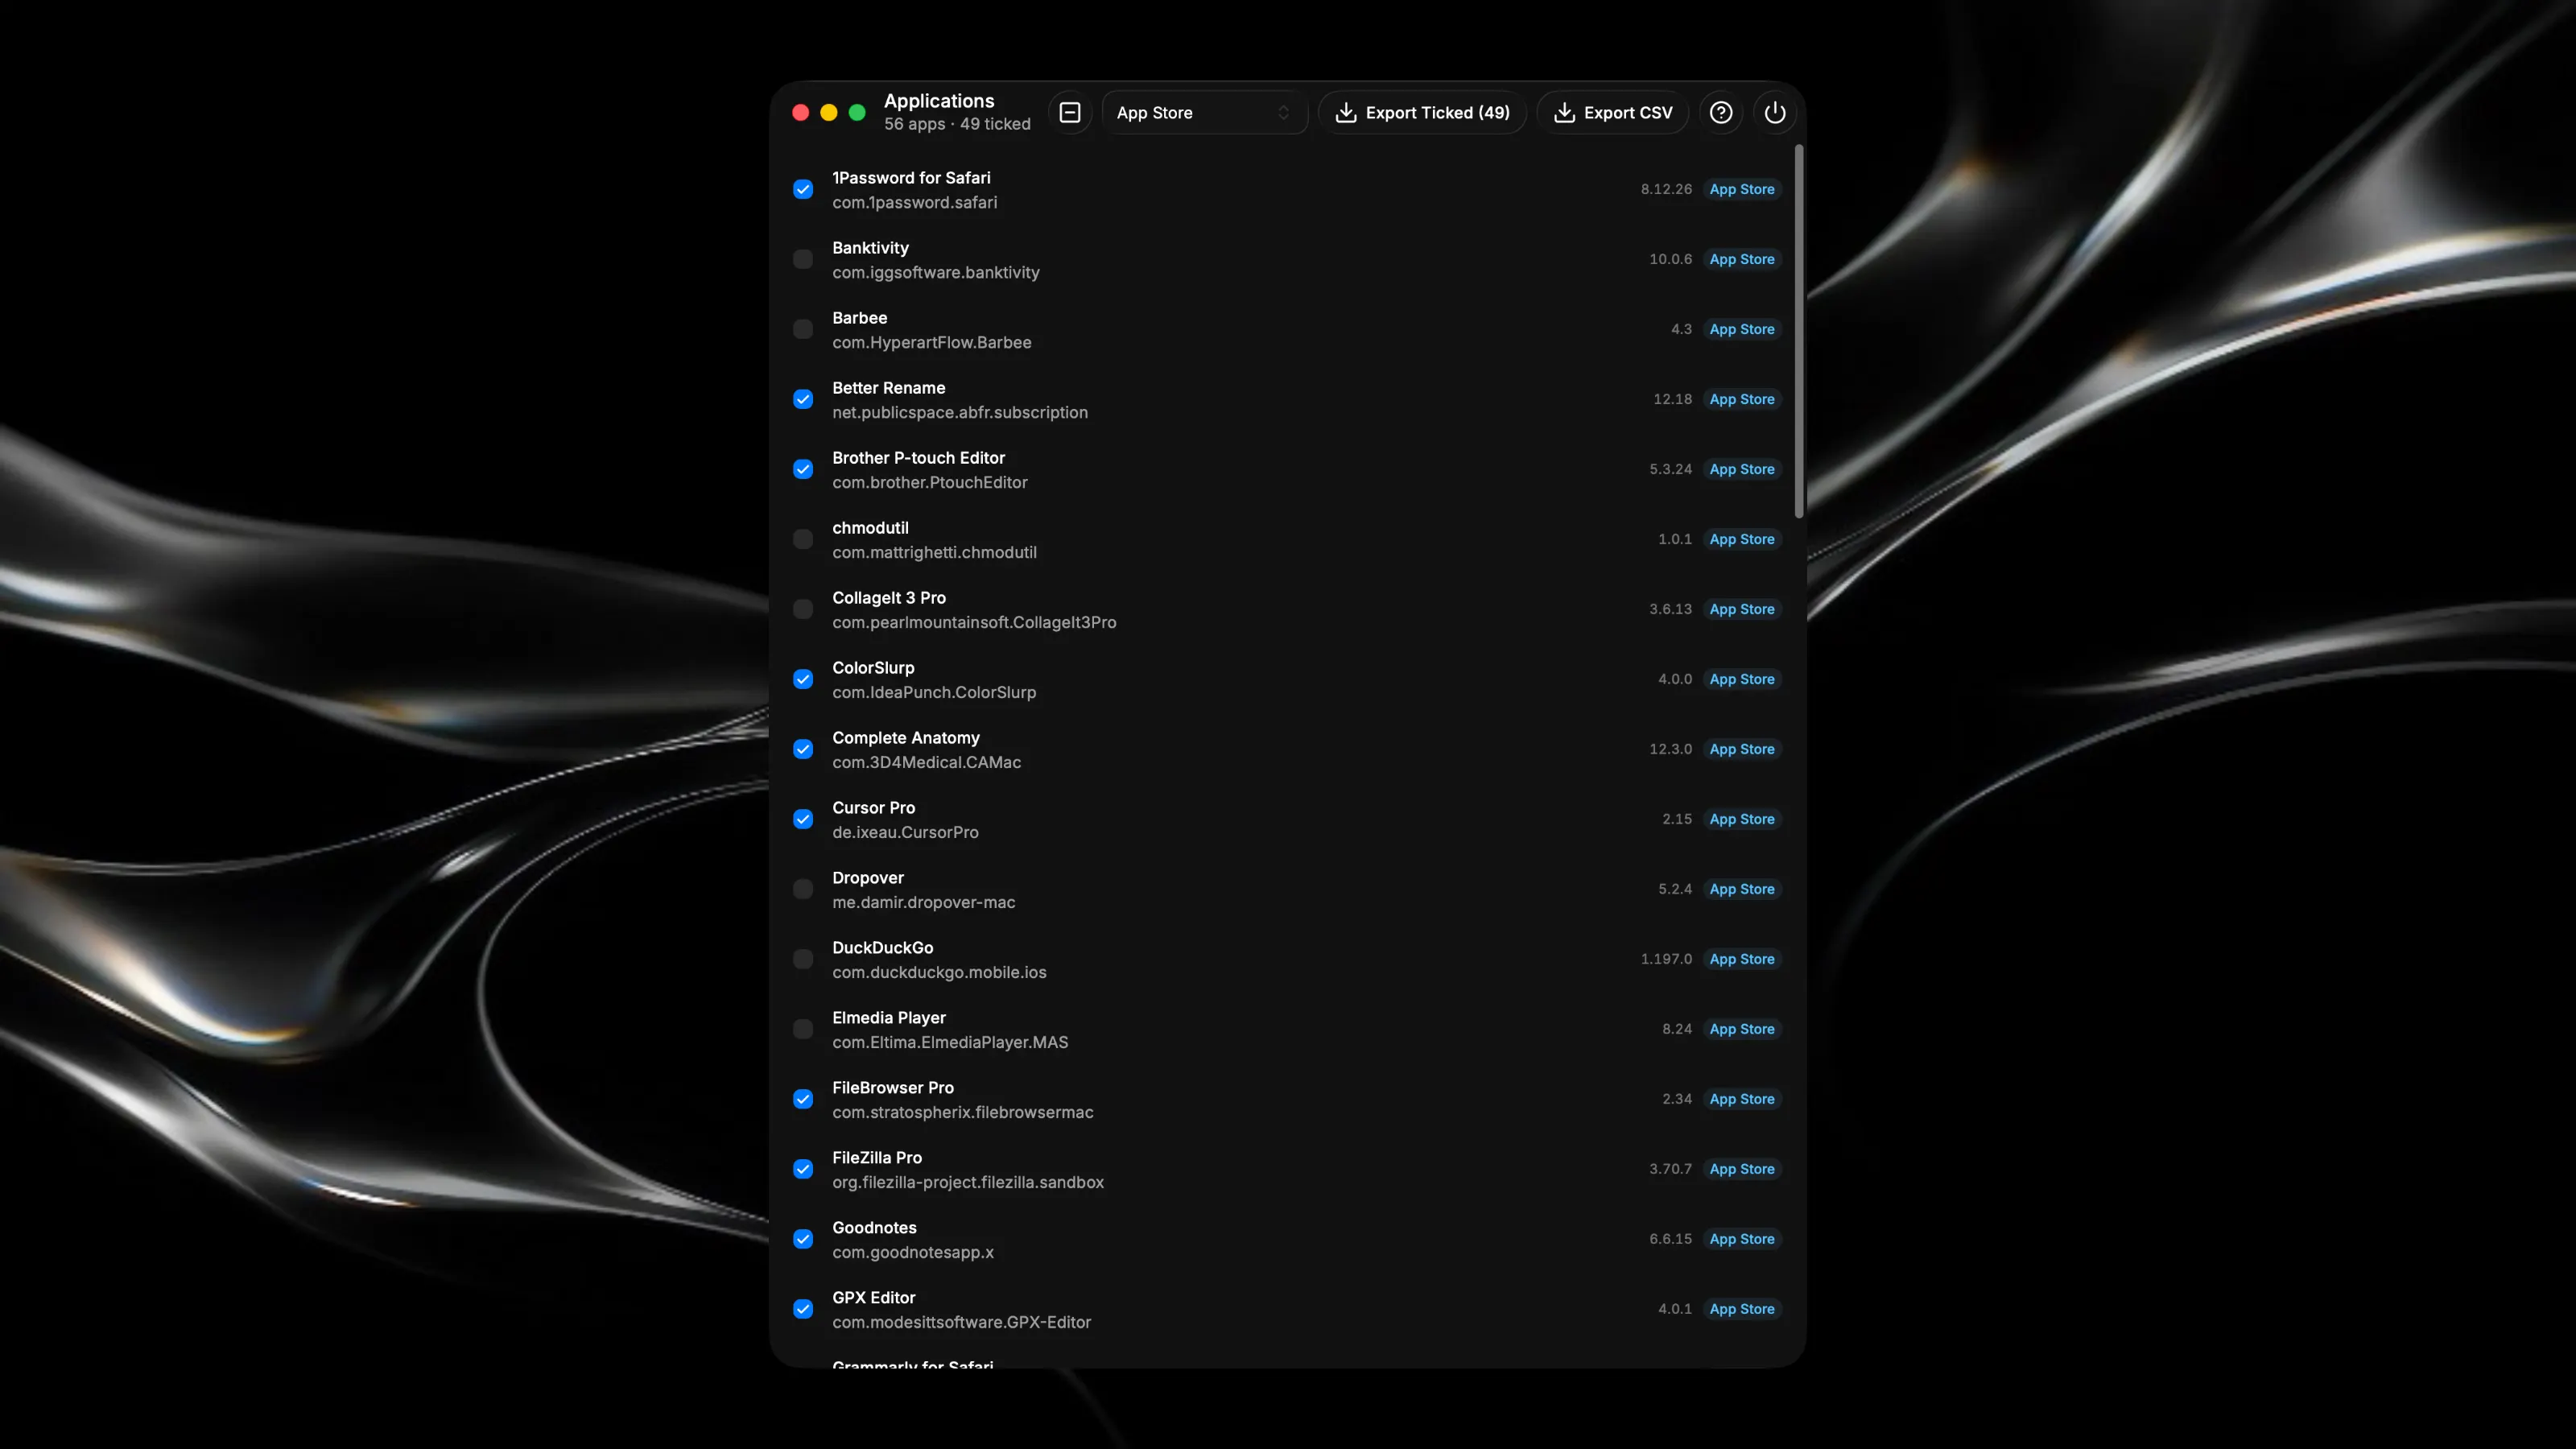Click the Banktivity app name
Image resolution: width=2576 pixels, height=1449 pixels.
pyautogui.click(x=870, y=247)
